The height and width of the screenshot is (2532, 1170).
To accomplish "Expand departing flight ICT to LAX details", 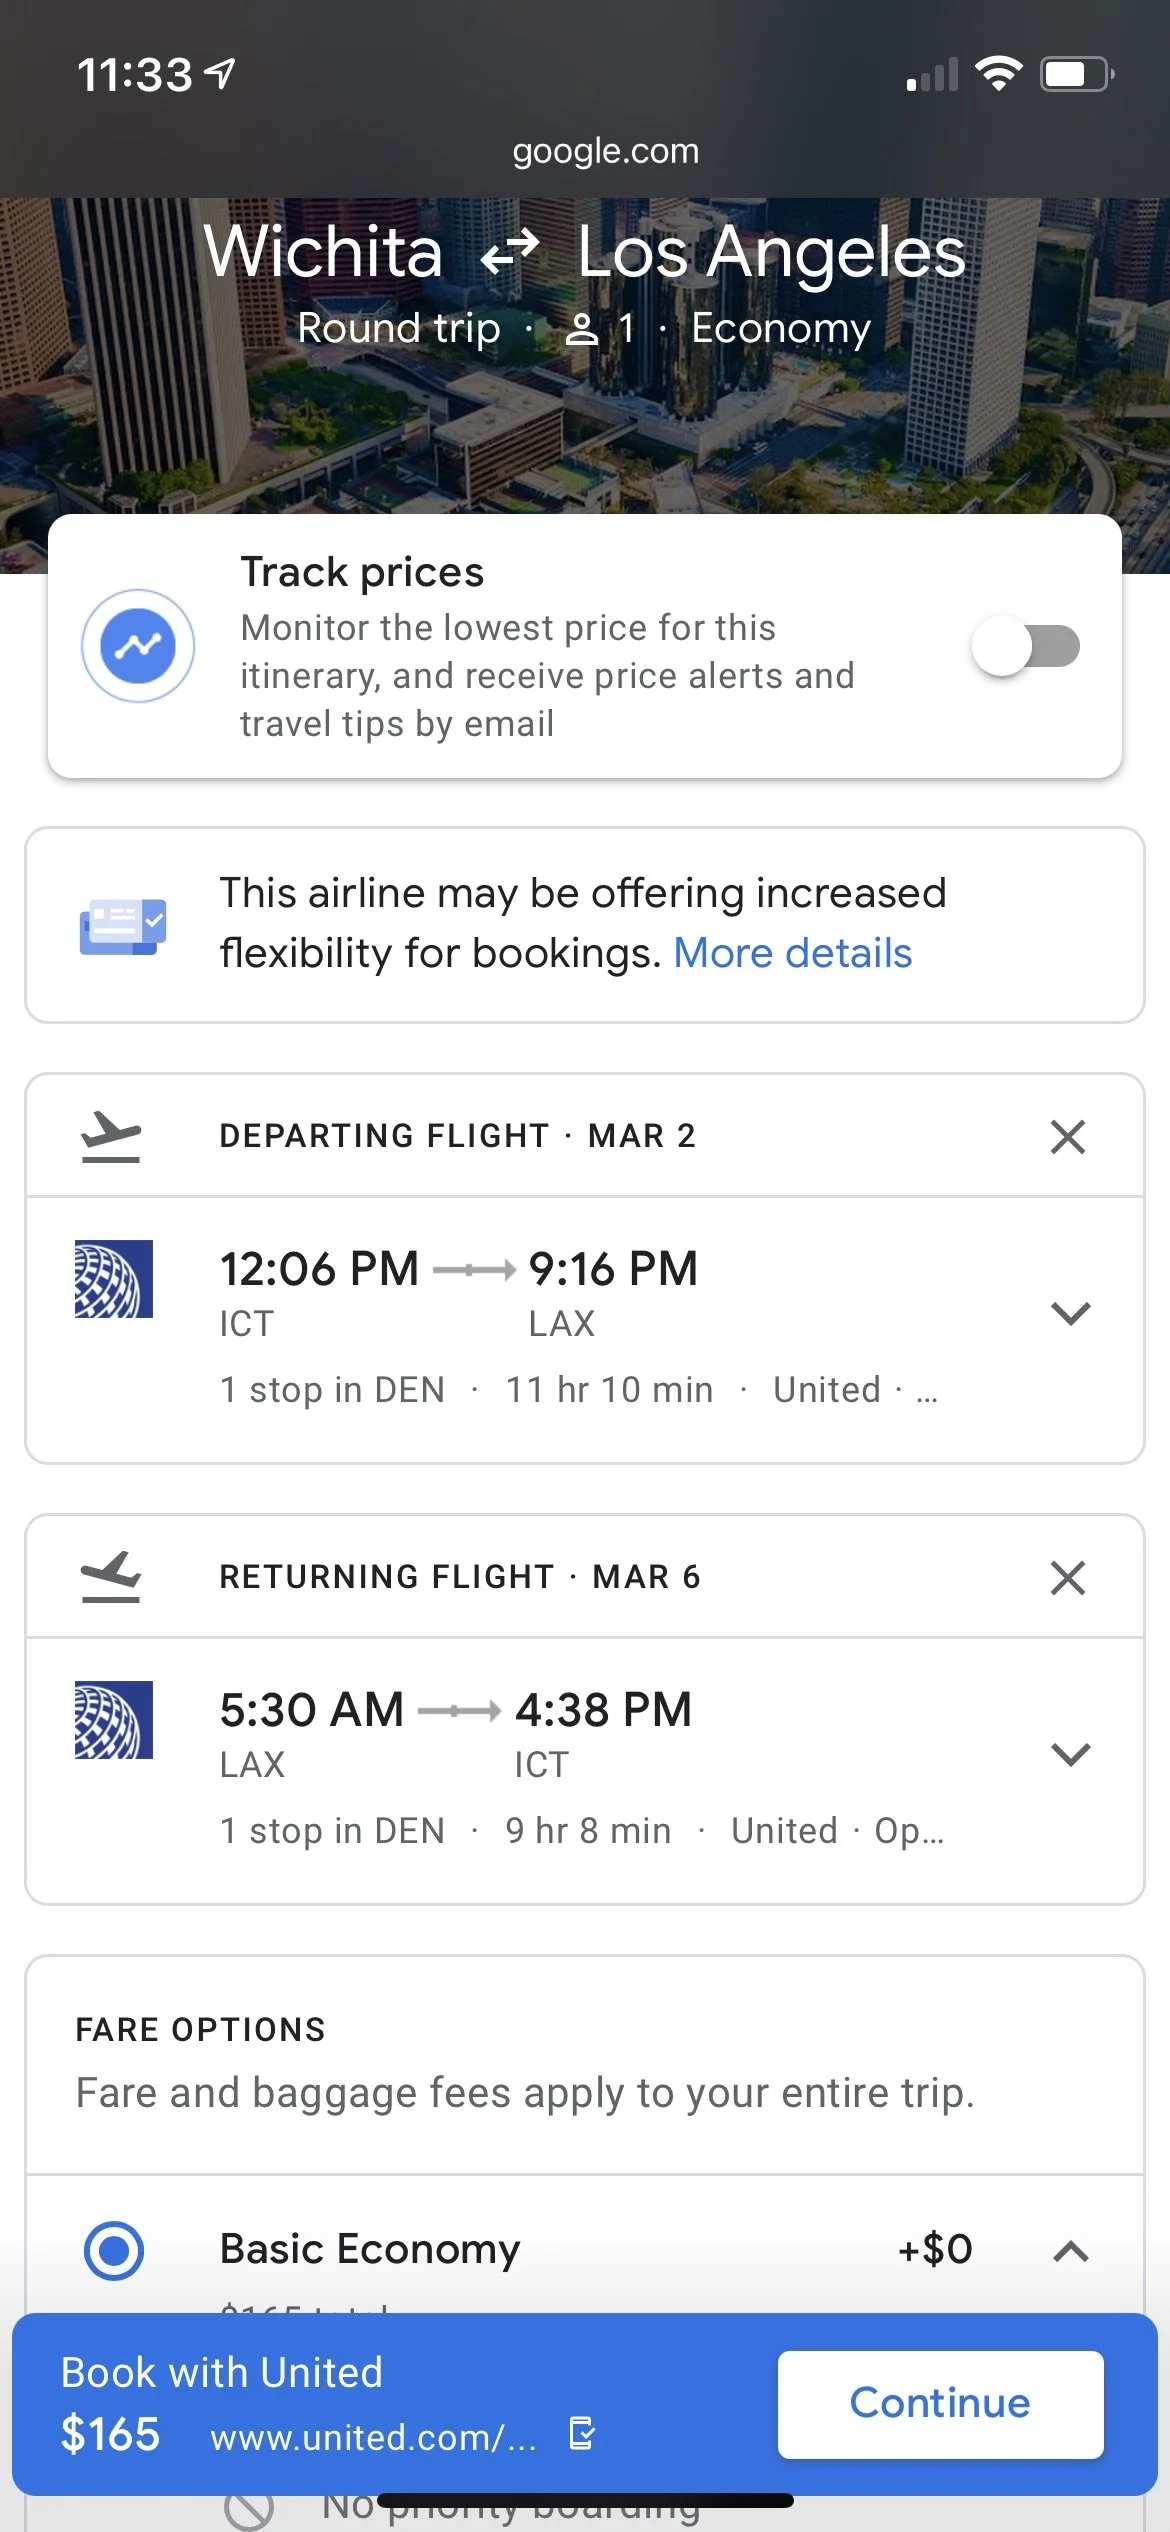I will click(1070, 1313).
